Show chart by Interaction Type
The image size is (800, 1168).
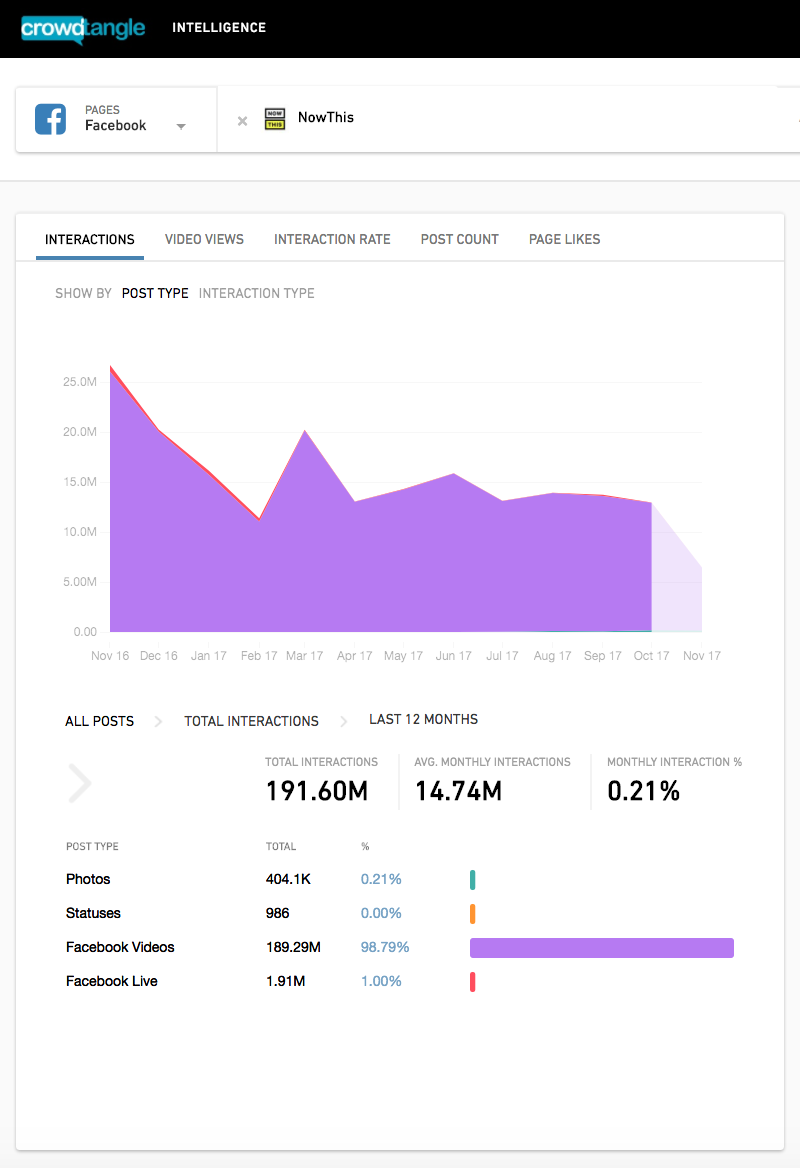(x=256, y=294)
